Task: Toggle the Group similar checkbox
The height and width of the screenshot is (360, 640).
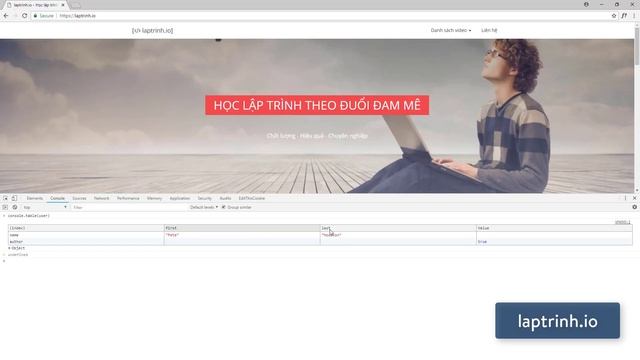Action: click(224, 207)
